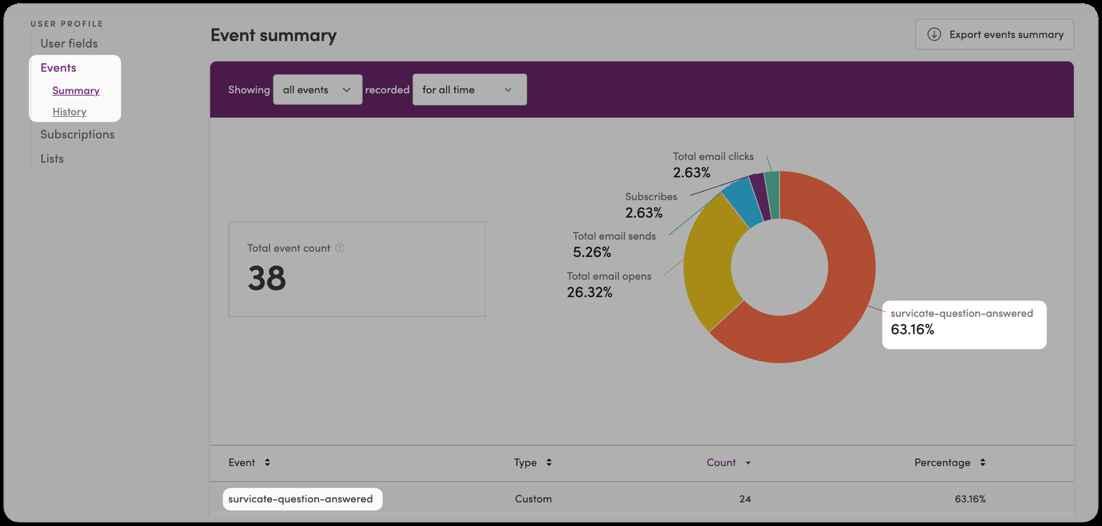Click the Event summary heading
This screenshot has height=526, width=1102.
(273, 35)
